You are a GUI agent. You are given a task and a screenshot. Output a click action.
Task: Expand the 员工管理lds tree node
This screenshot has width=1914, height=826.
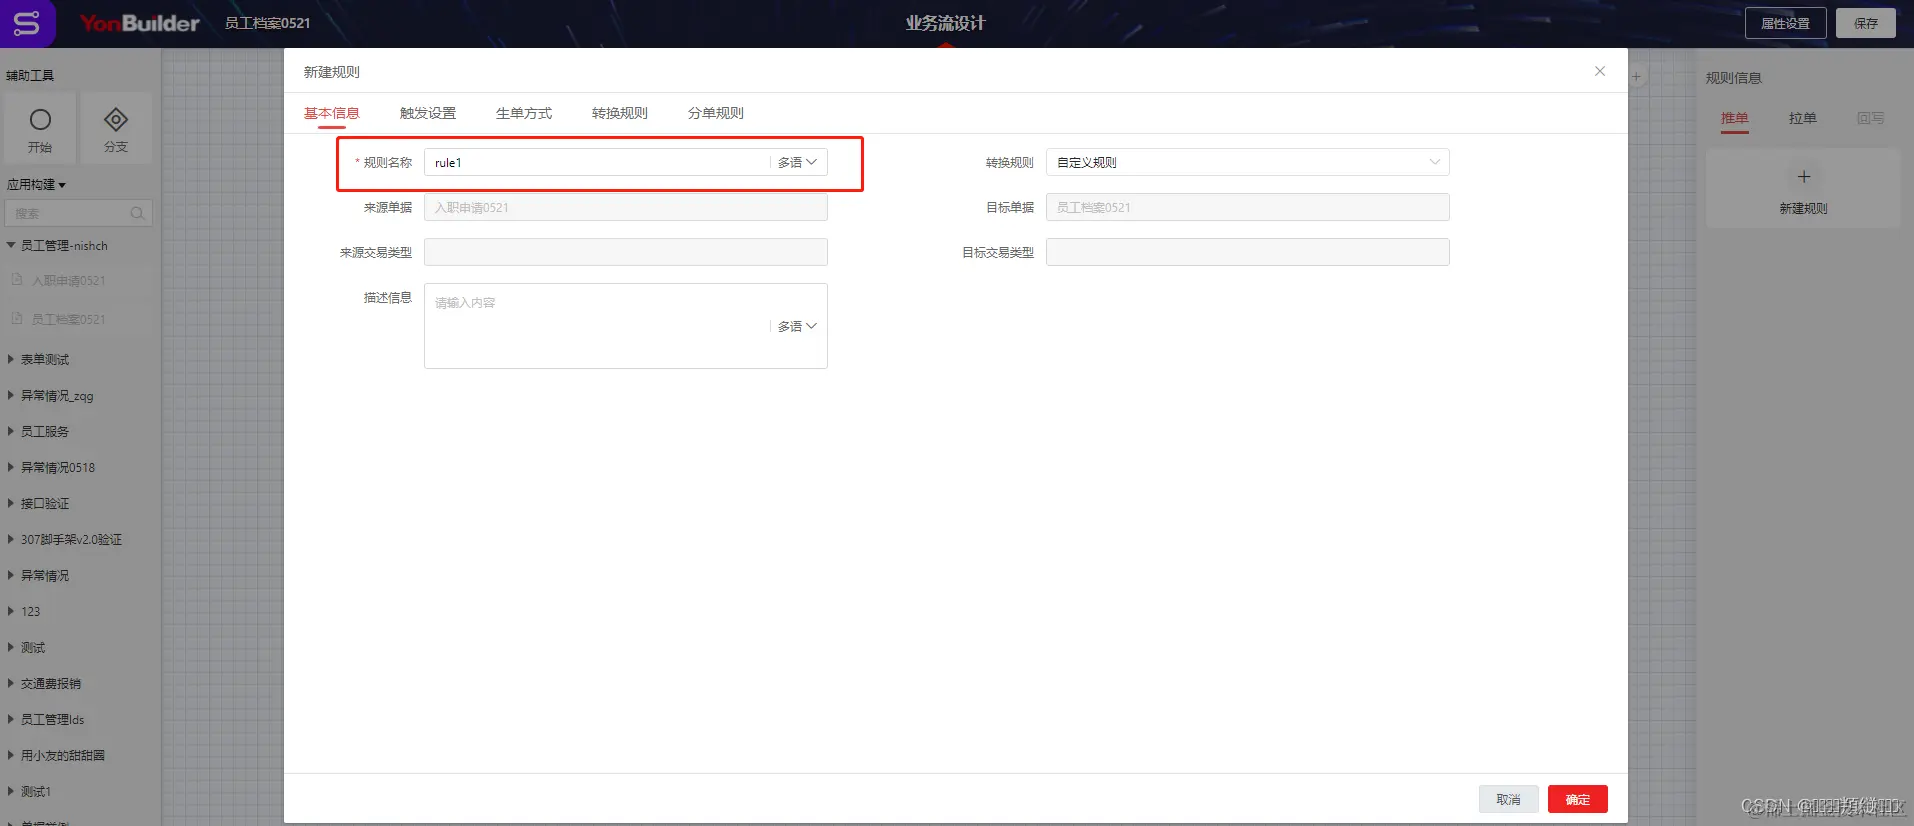(x=11, y=719)
